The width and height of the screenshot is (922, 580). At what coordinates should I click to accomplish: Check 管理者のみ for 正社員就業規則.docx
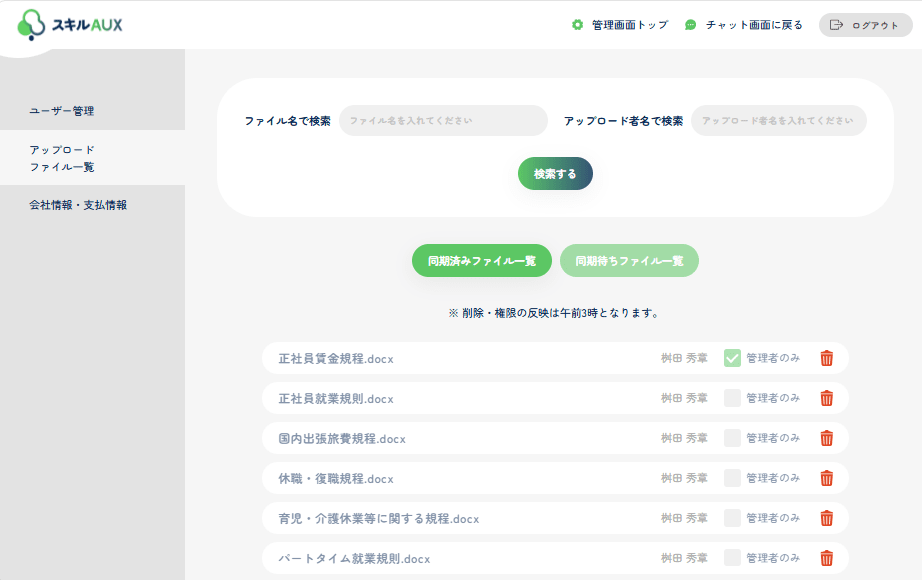(732, 398)
